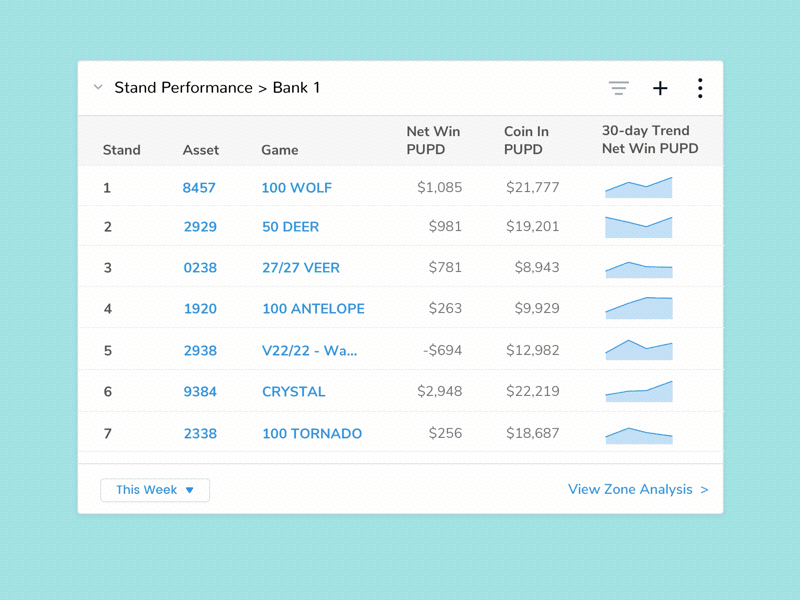Click the 27/27 VEER game name
800x600 pixels.
300,268
